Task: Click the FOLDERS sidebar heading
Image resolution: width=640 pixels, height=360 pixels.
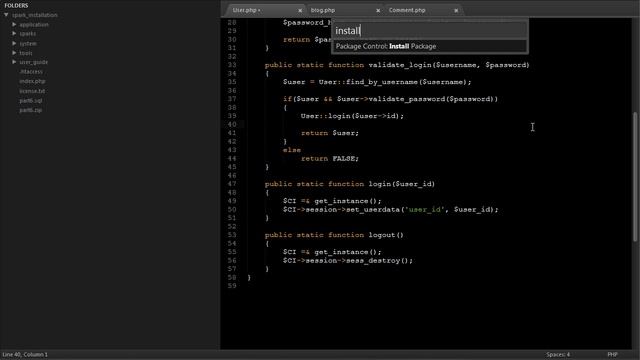Action: point(16,6)
